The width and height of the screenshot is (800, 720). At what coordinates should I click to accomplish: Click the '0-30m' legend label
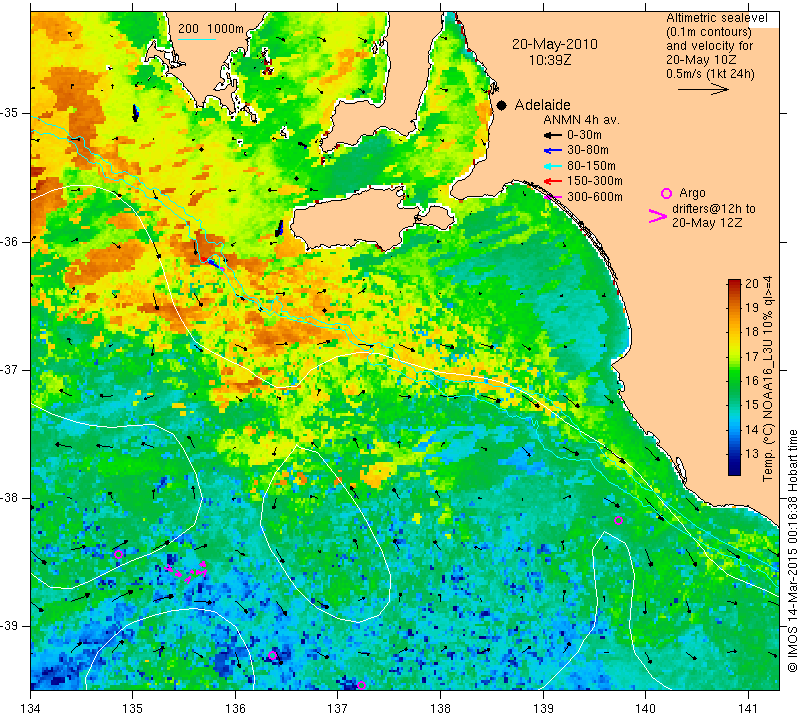coord(584,135)
